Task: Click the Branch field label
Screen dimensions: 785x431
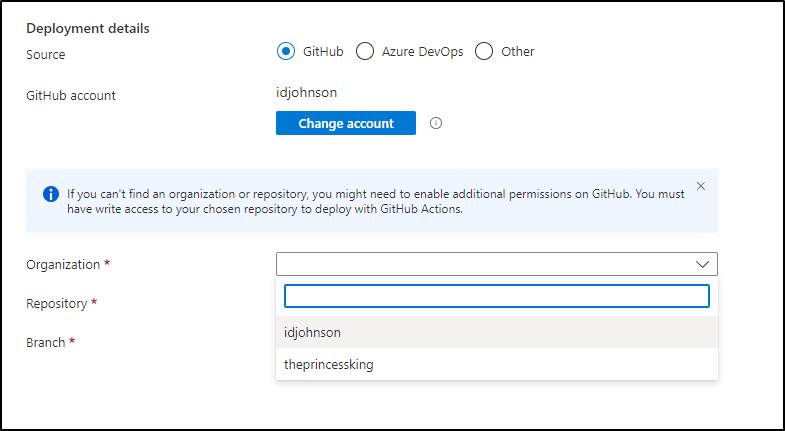Action: click(x=46, y=342)
